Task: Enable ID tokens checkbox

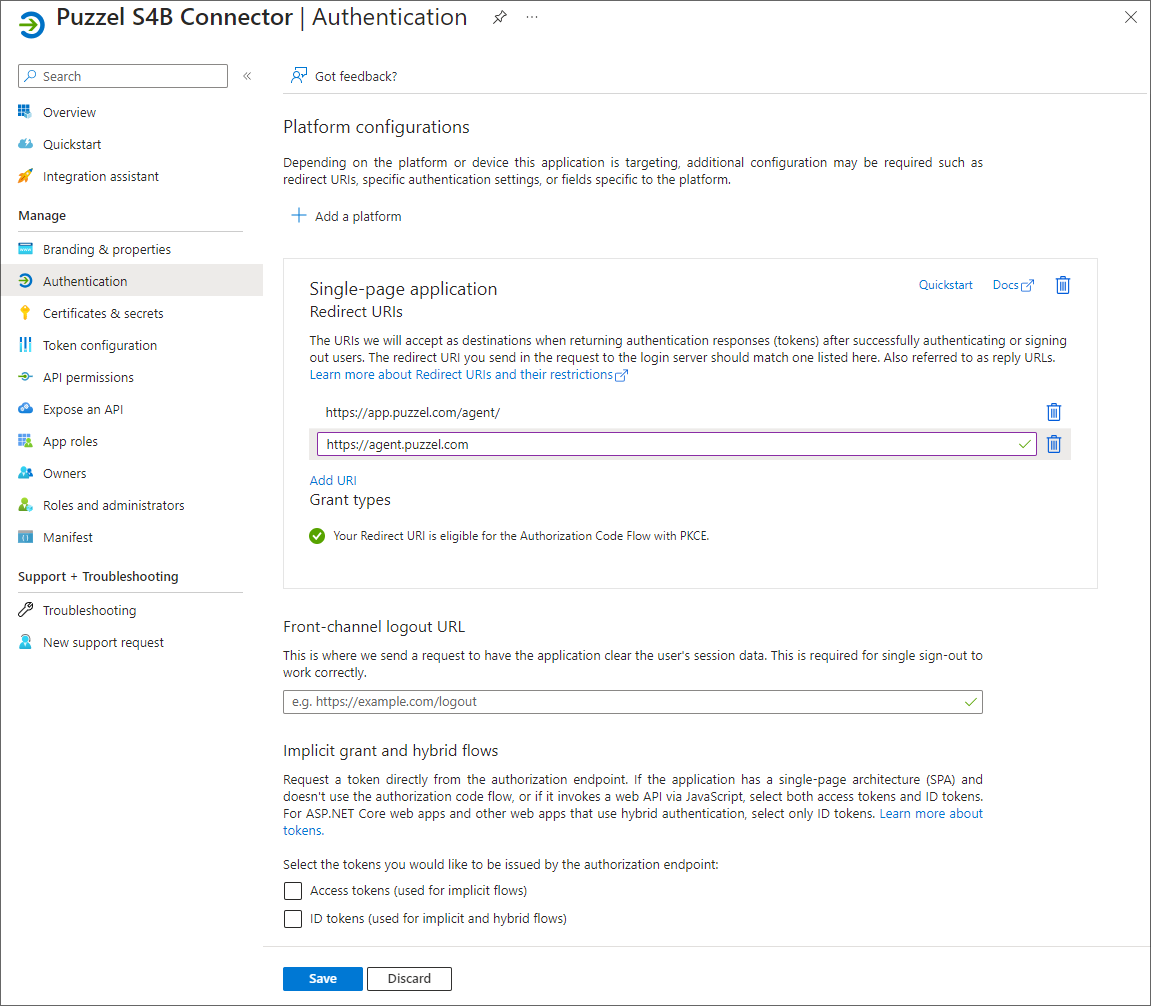Action: pos(293,919)
